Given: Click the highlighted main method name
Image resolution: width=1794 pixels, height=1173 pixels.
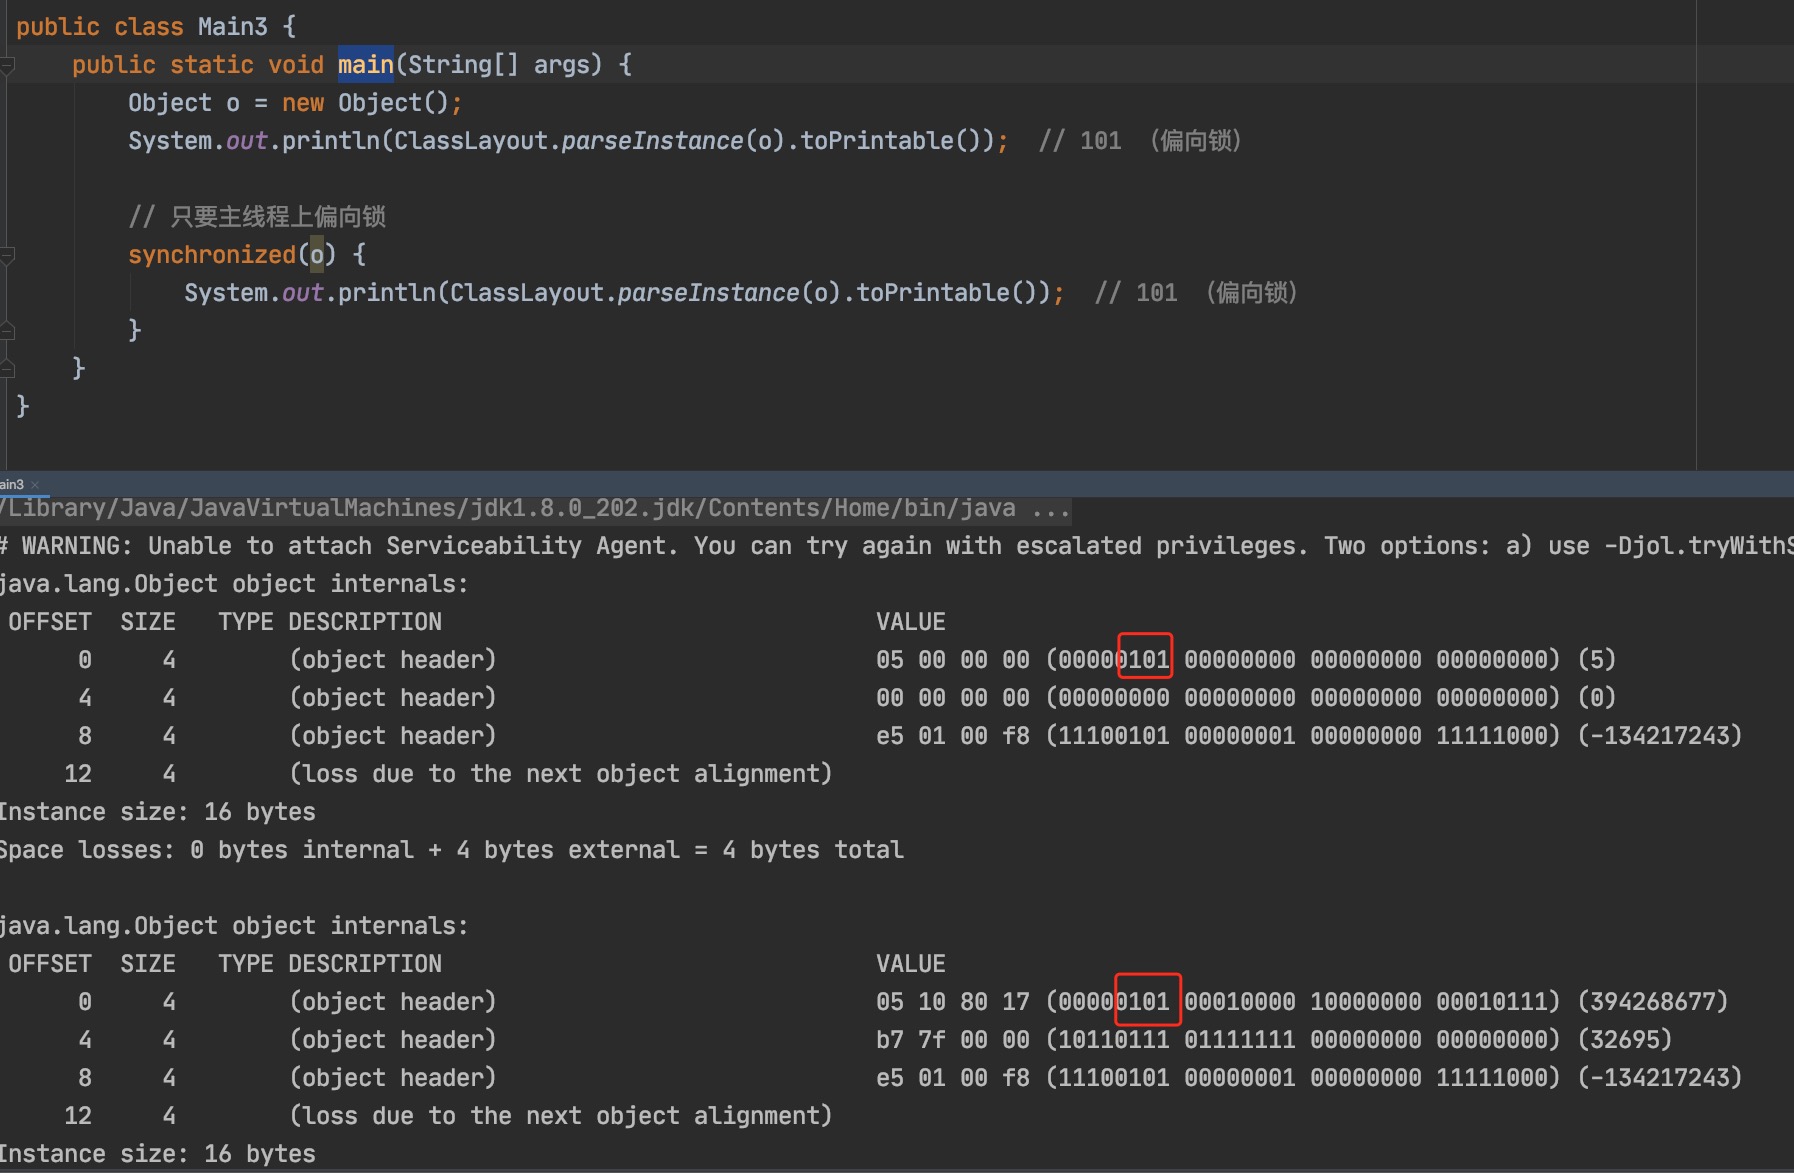Looking at the screenshot, I should [365, 65].
